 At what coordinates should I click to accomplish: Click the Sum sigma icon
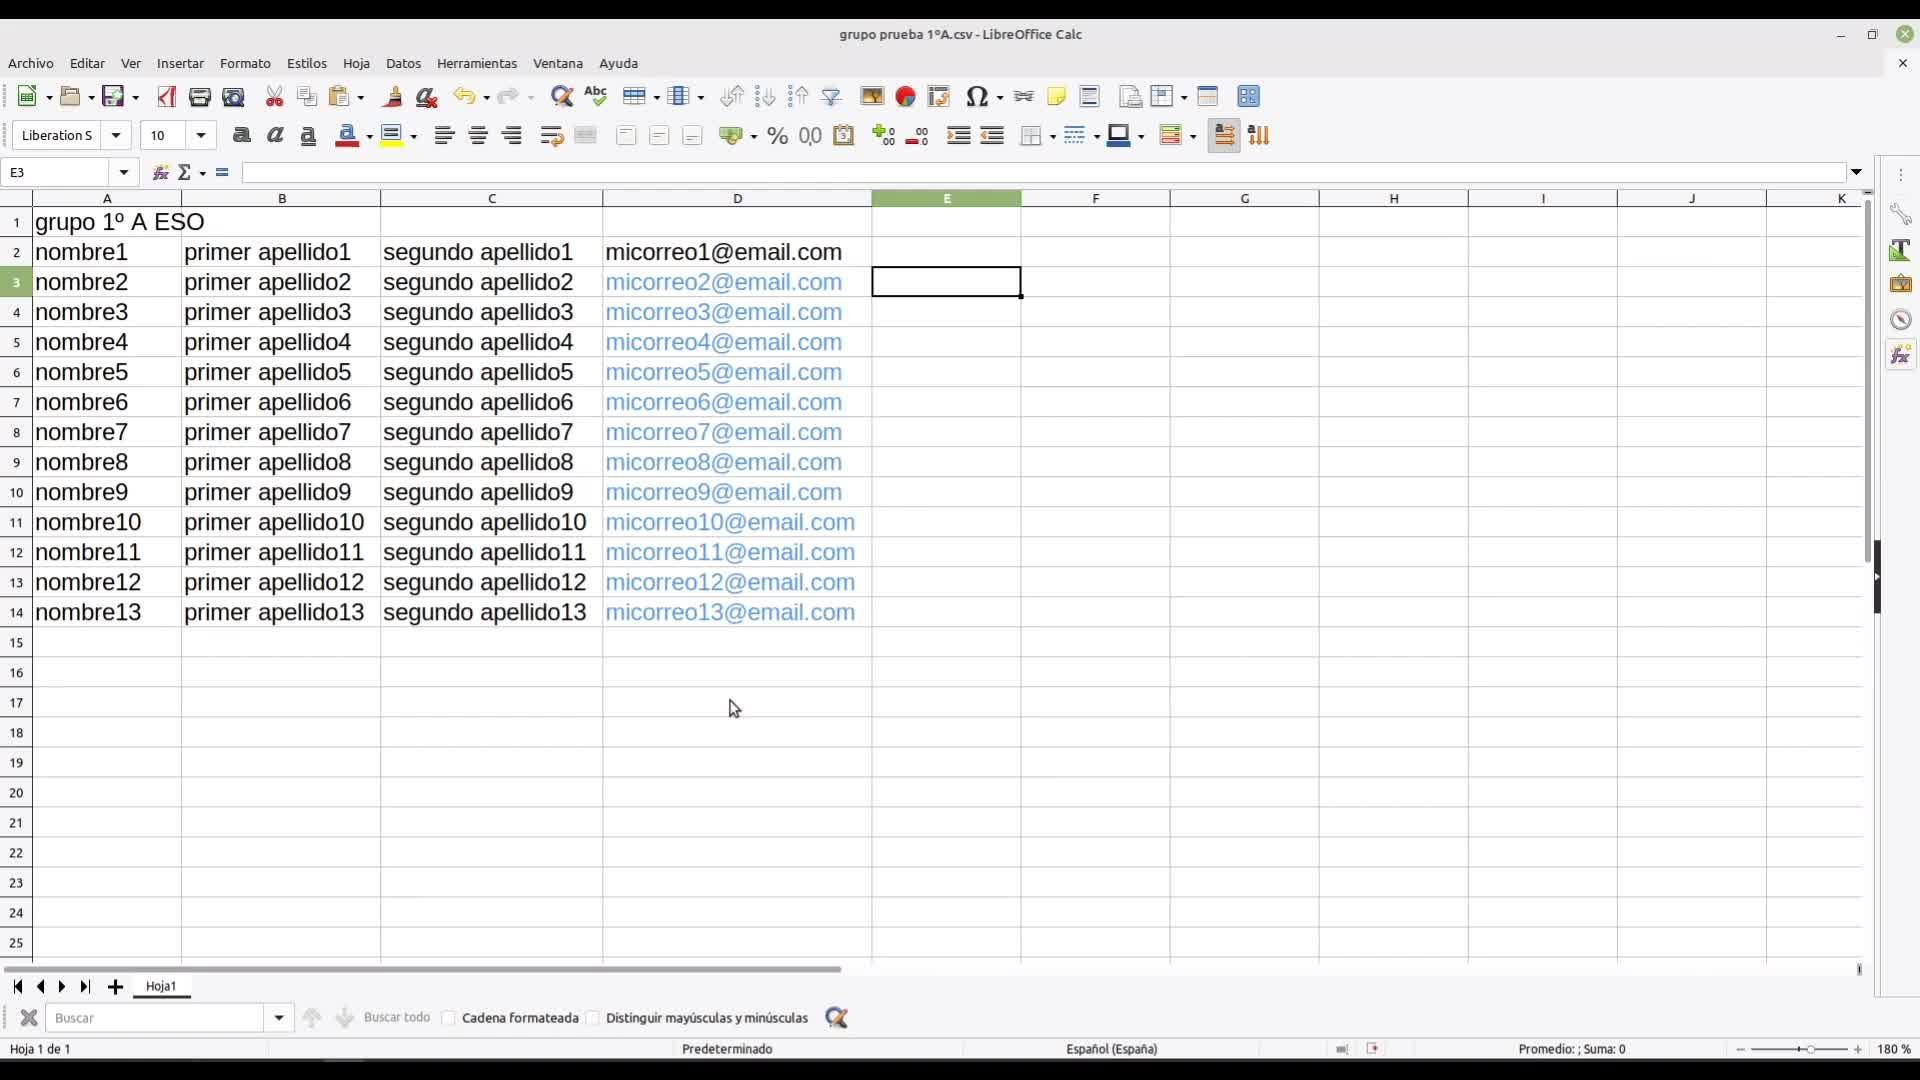tap(184, 173)
